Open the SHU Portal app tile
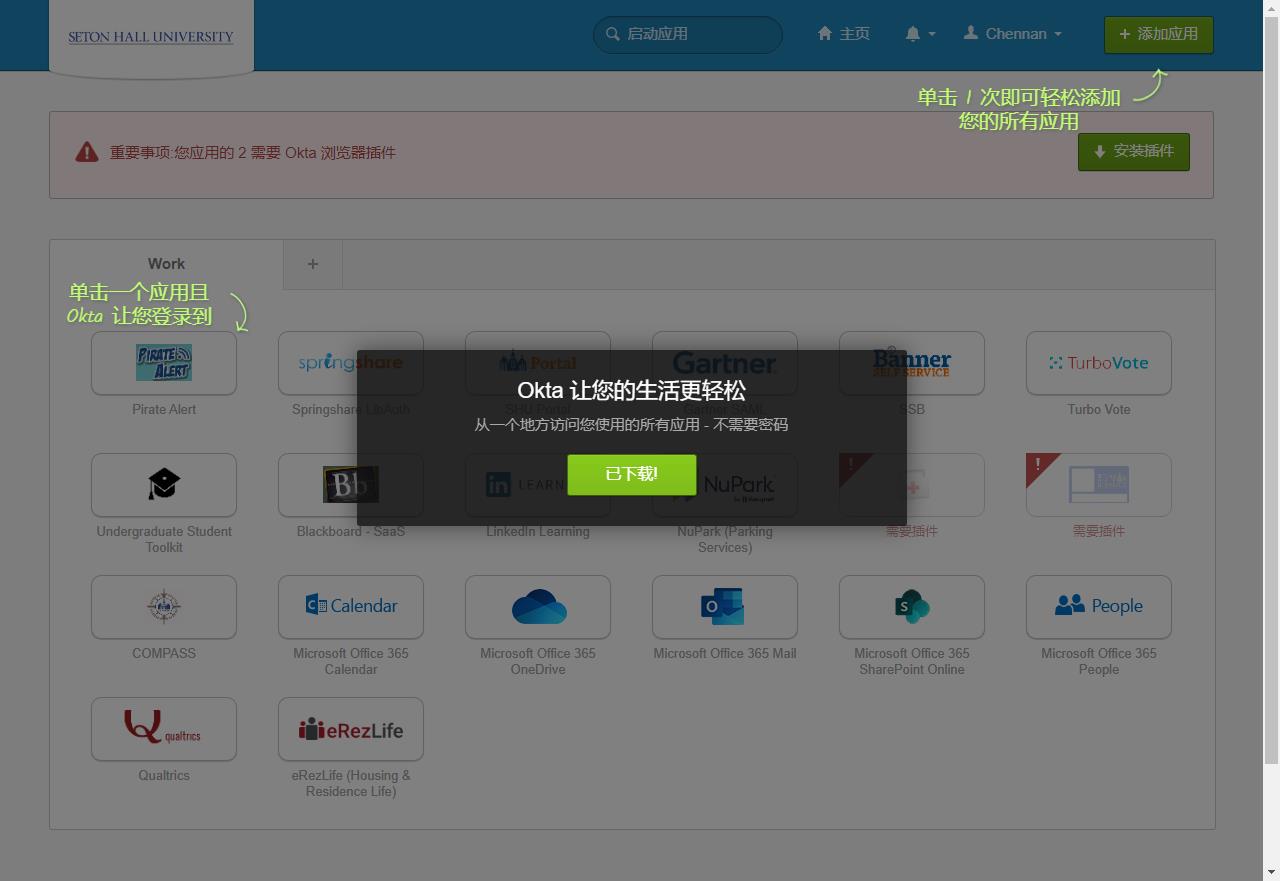Viewport: 1280px width, 881px height. click(x=538, y=363)
